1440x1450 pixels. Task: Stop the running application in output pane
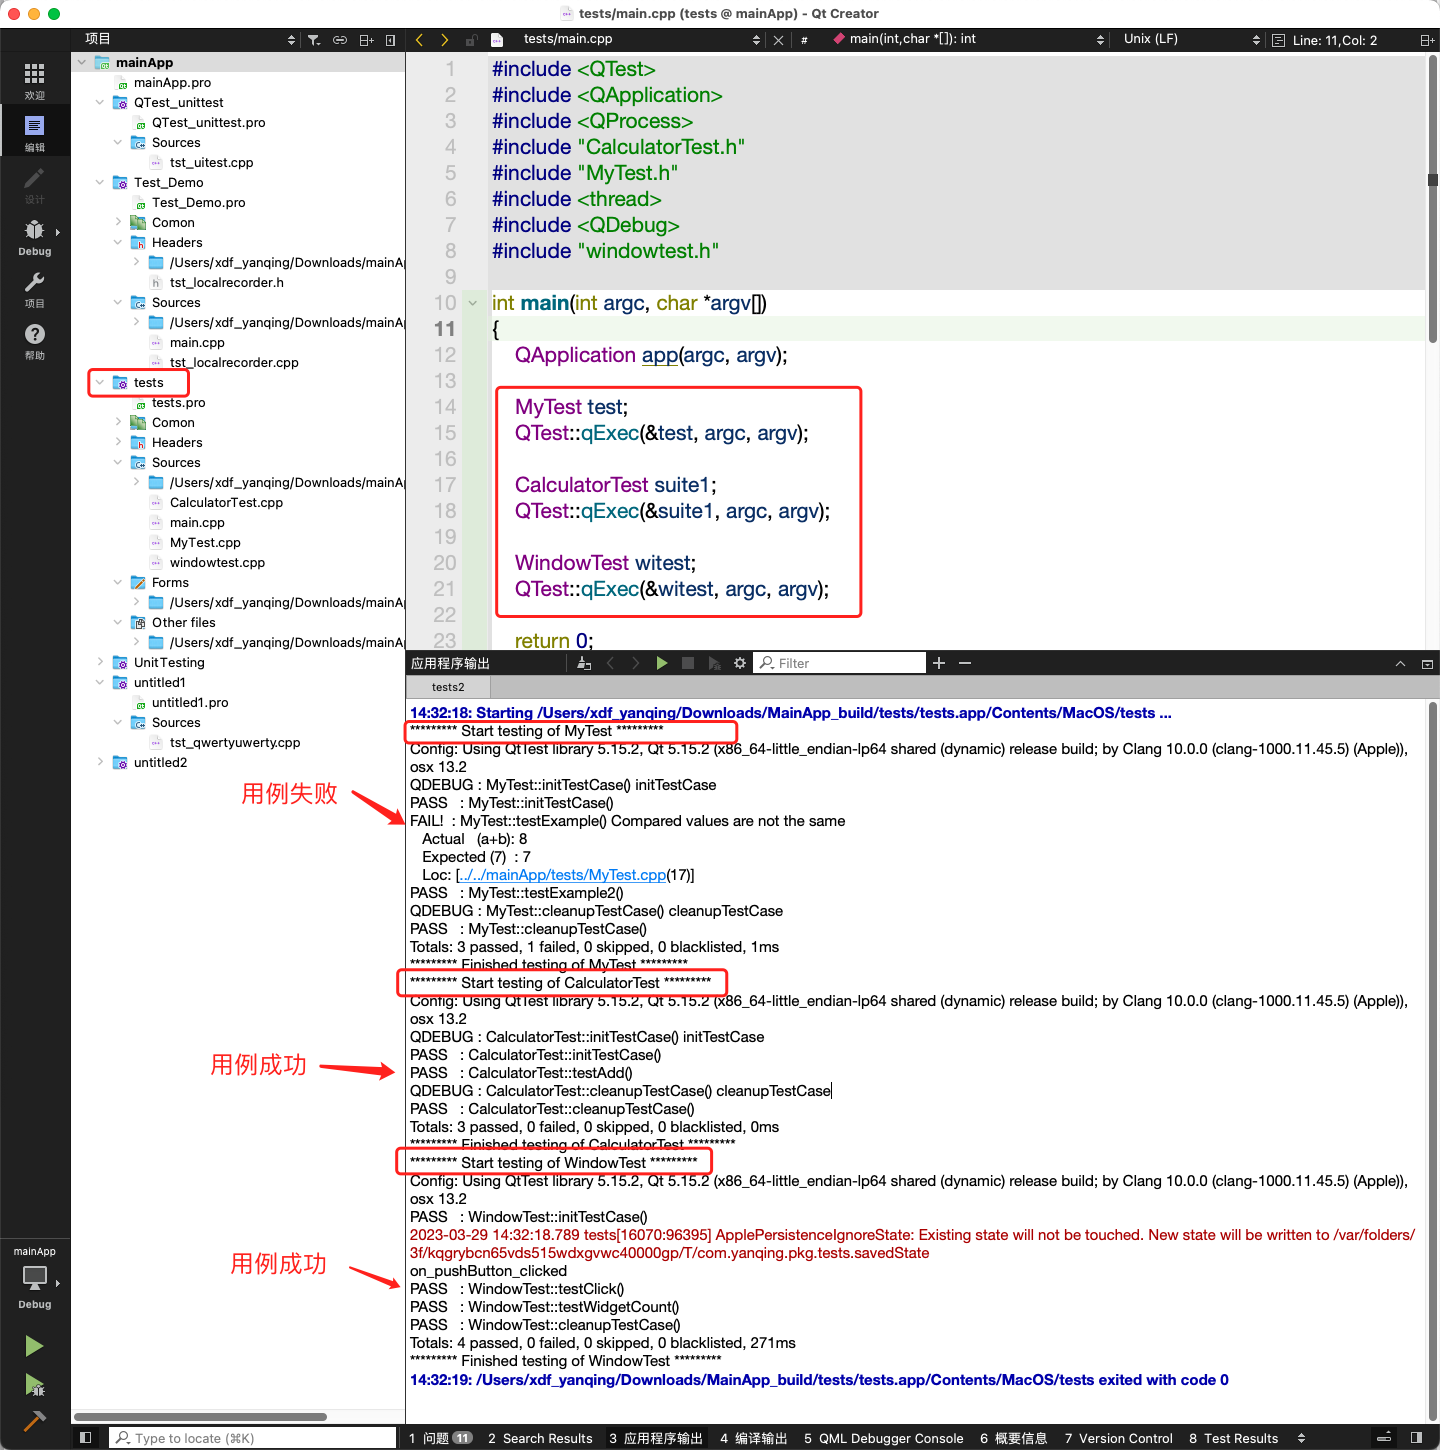[688, 663]
